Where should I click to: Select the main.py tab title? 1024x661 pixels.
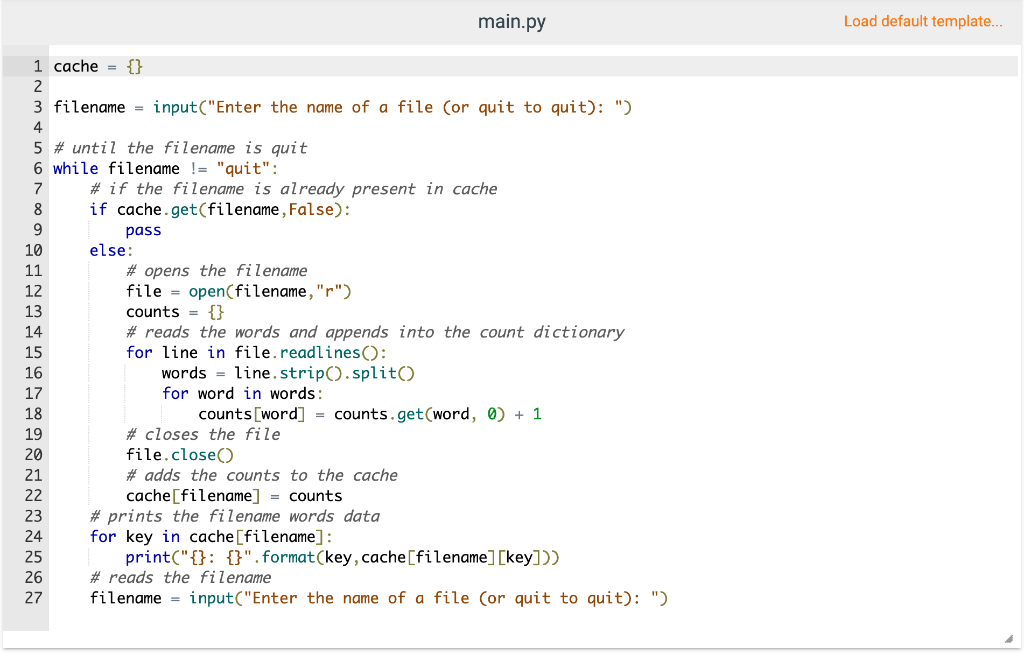(x=511, y=21)
